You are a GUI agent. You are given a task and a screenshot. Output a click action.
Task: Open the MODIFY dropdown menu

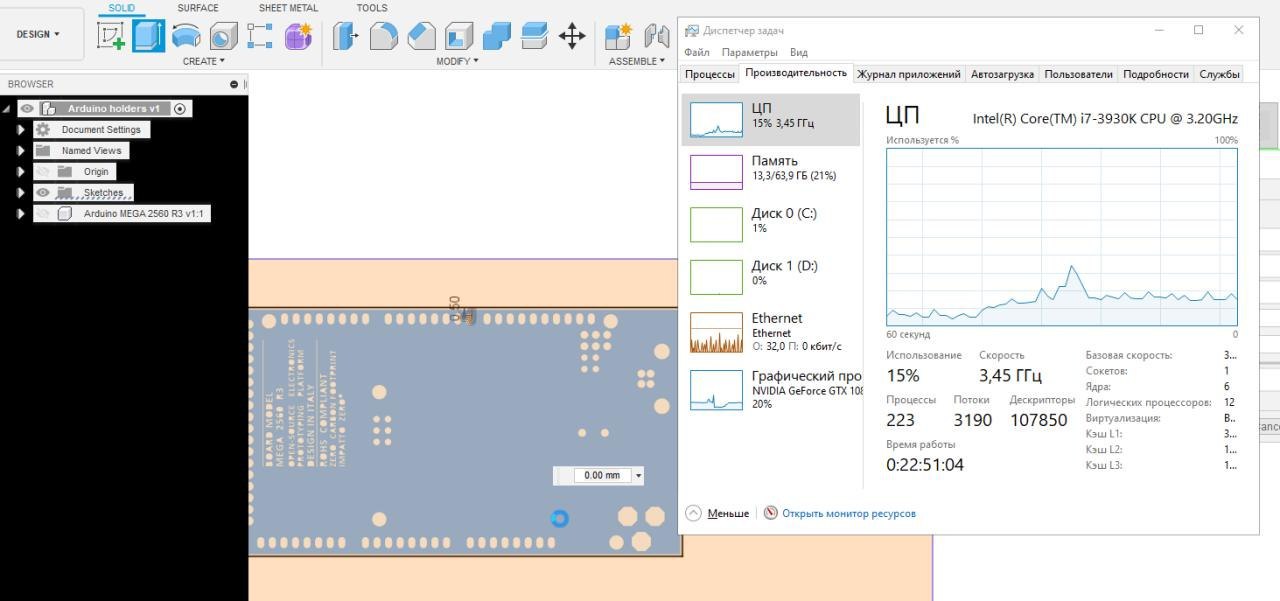point(457,61)
